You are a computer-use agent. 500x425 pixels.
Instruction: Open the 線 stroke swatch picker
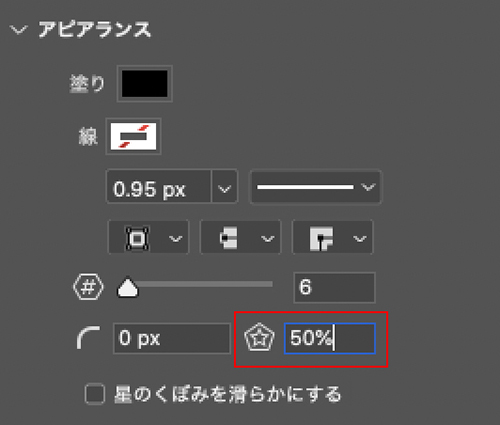point(133,136)
